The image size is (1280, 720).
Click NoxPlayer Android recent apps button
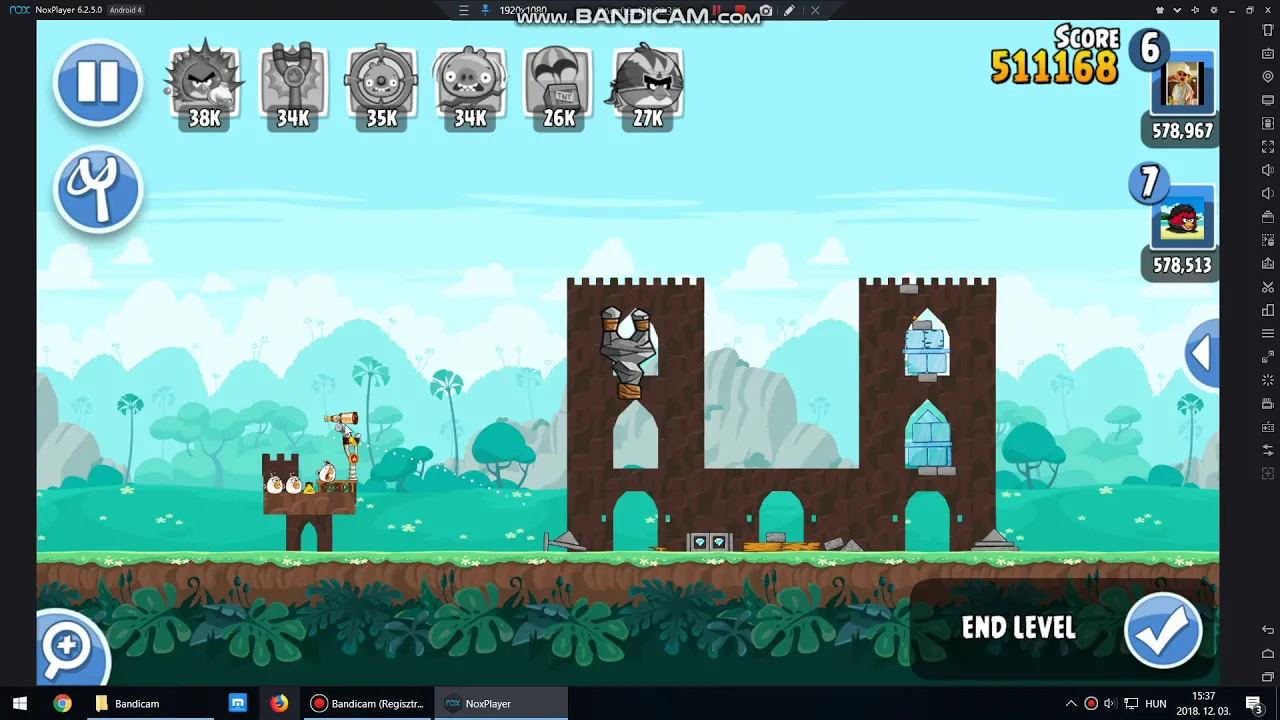coord(1268,677)
